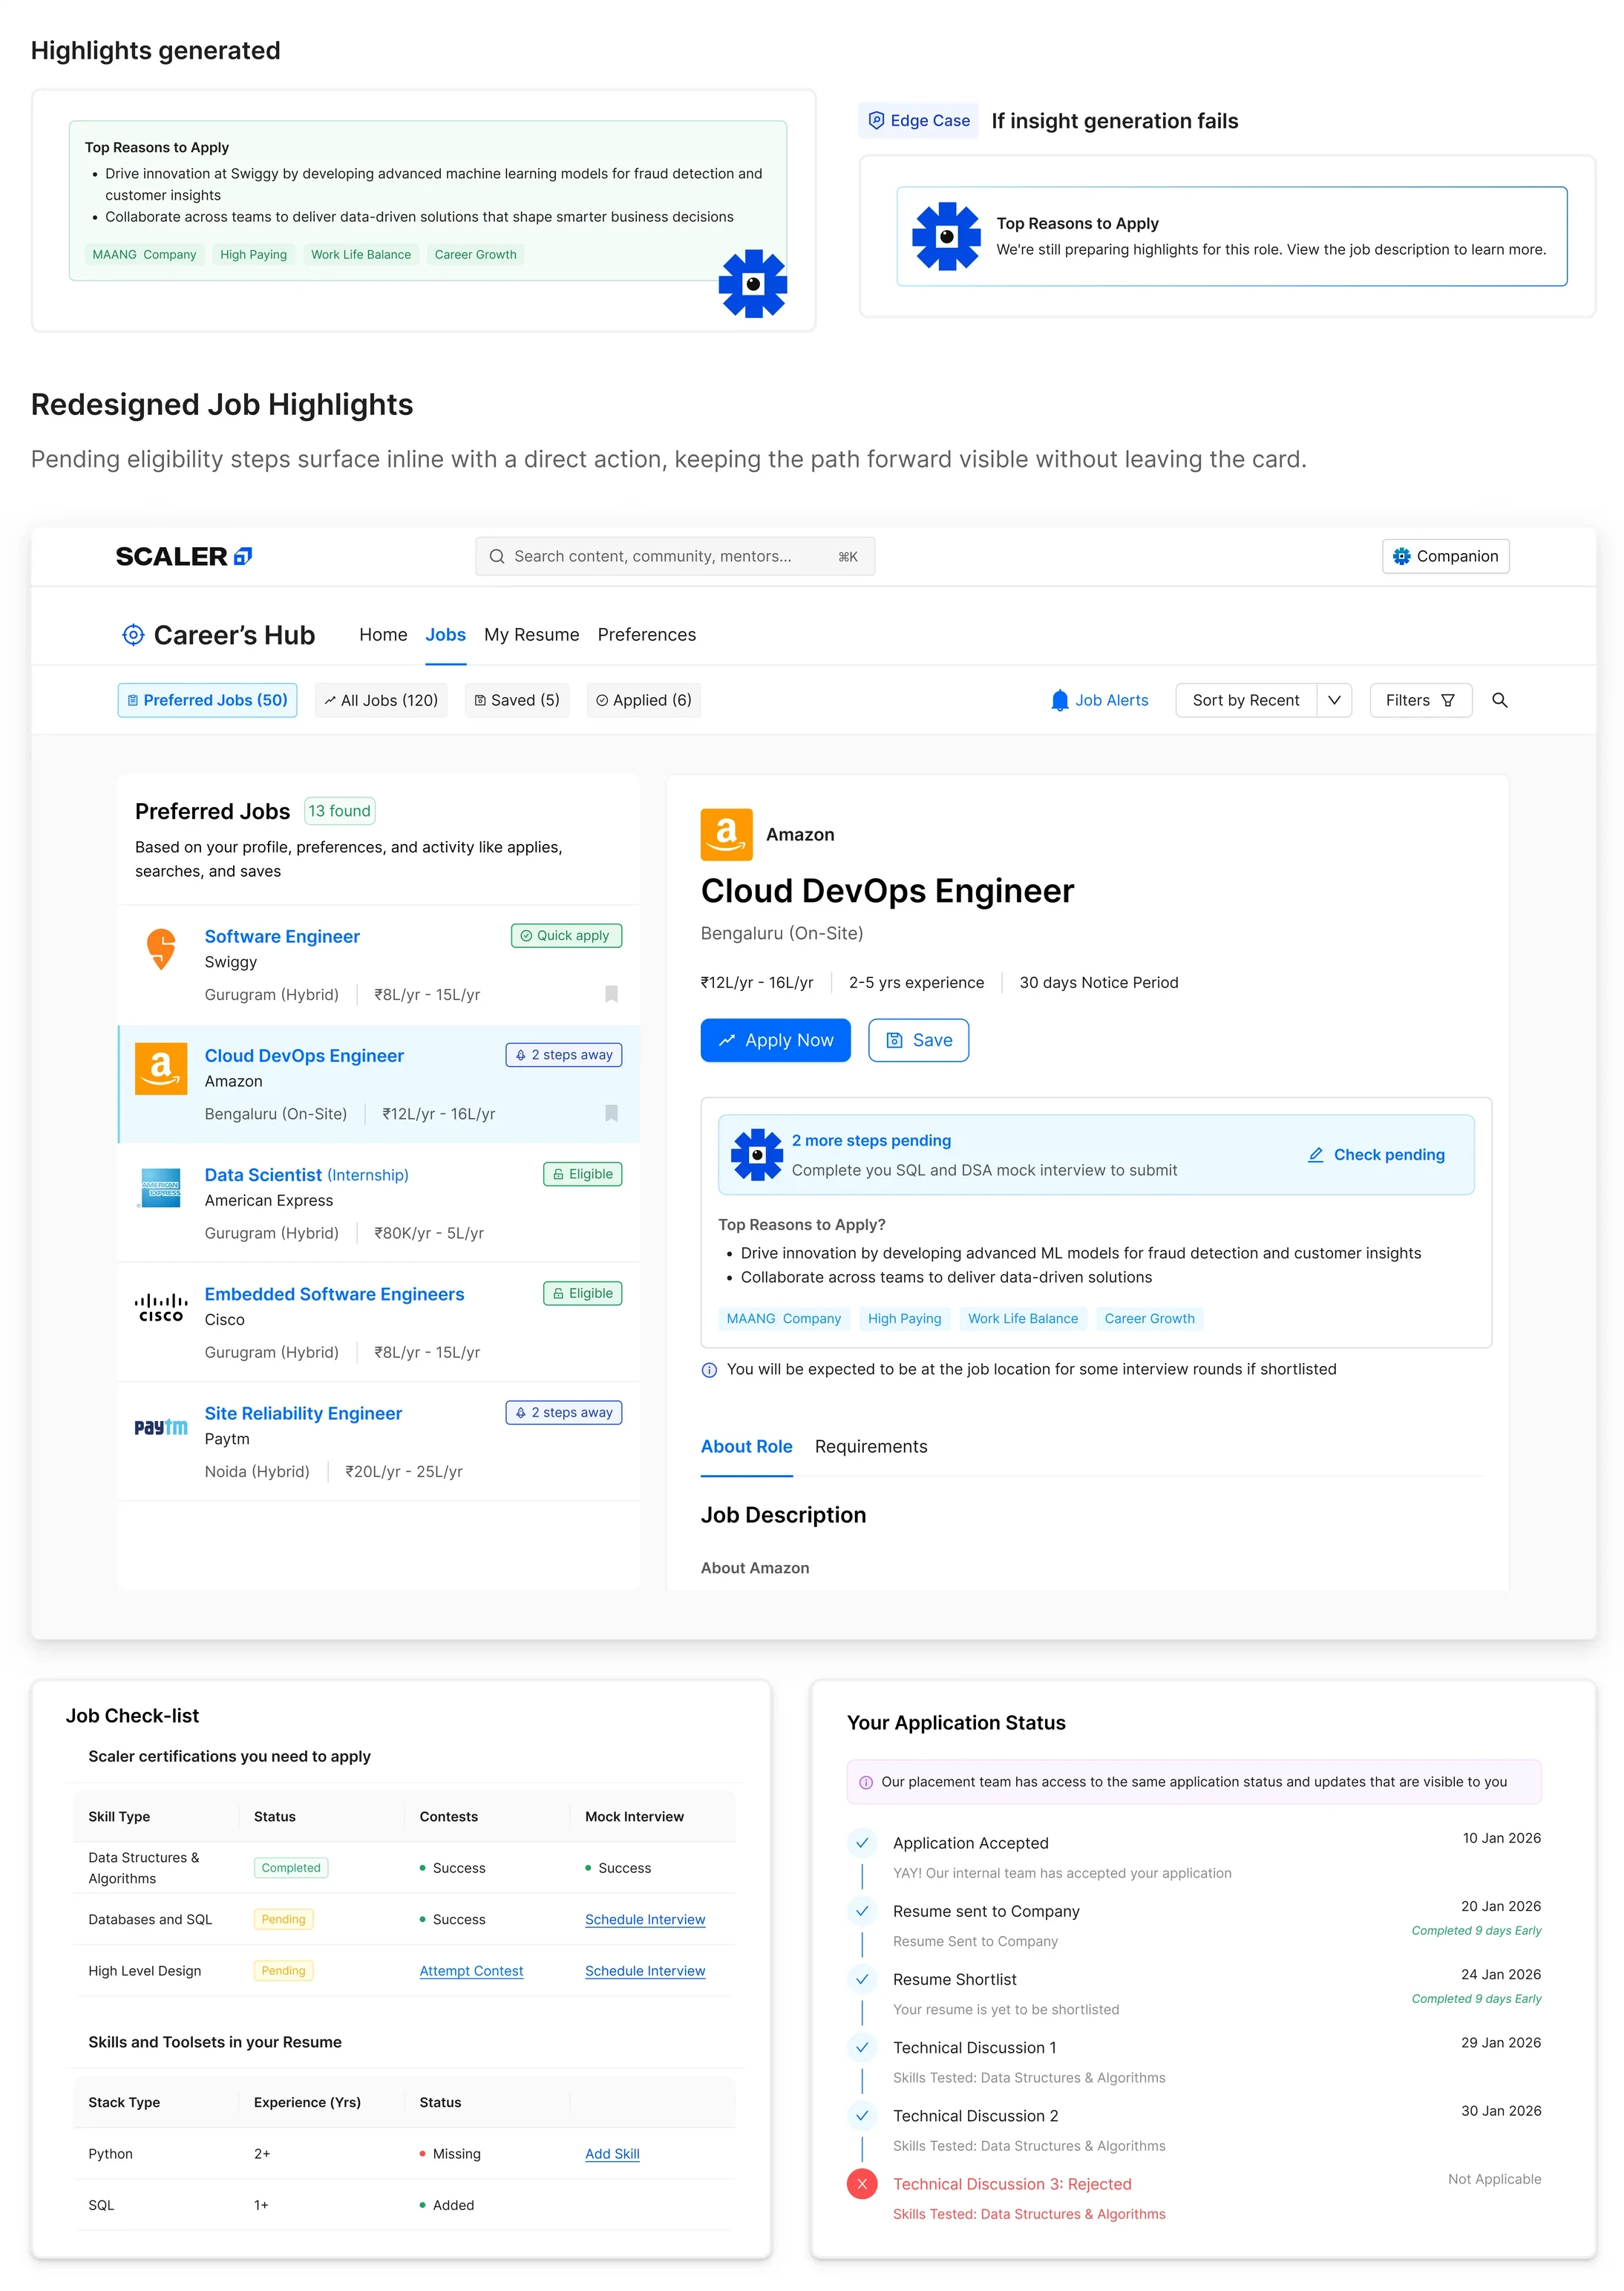Image resolution: width=1624 pixels, height=2291 pixels.
Task: Click Work Life Balance tag in job detail
Action: (x=1022, y=1318)
